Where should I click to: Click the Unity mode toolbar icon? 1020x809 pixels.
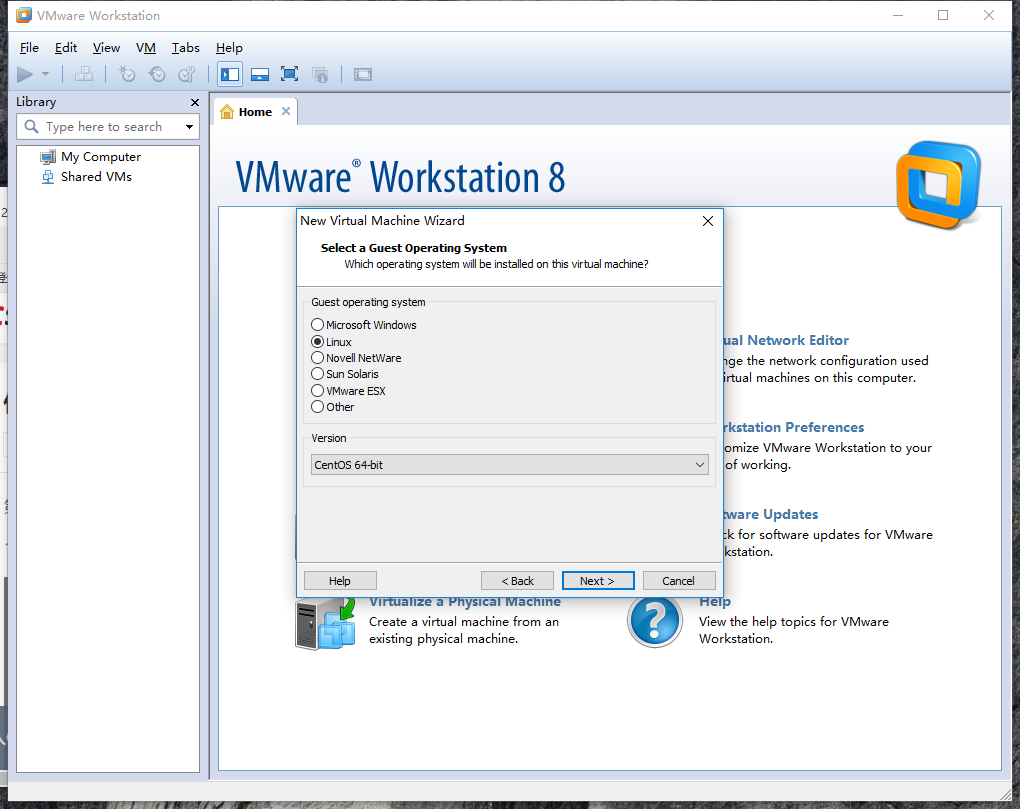(320, 75)
